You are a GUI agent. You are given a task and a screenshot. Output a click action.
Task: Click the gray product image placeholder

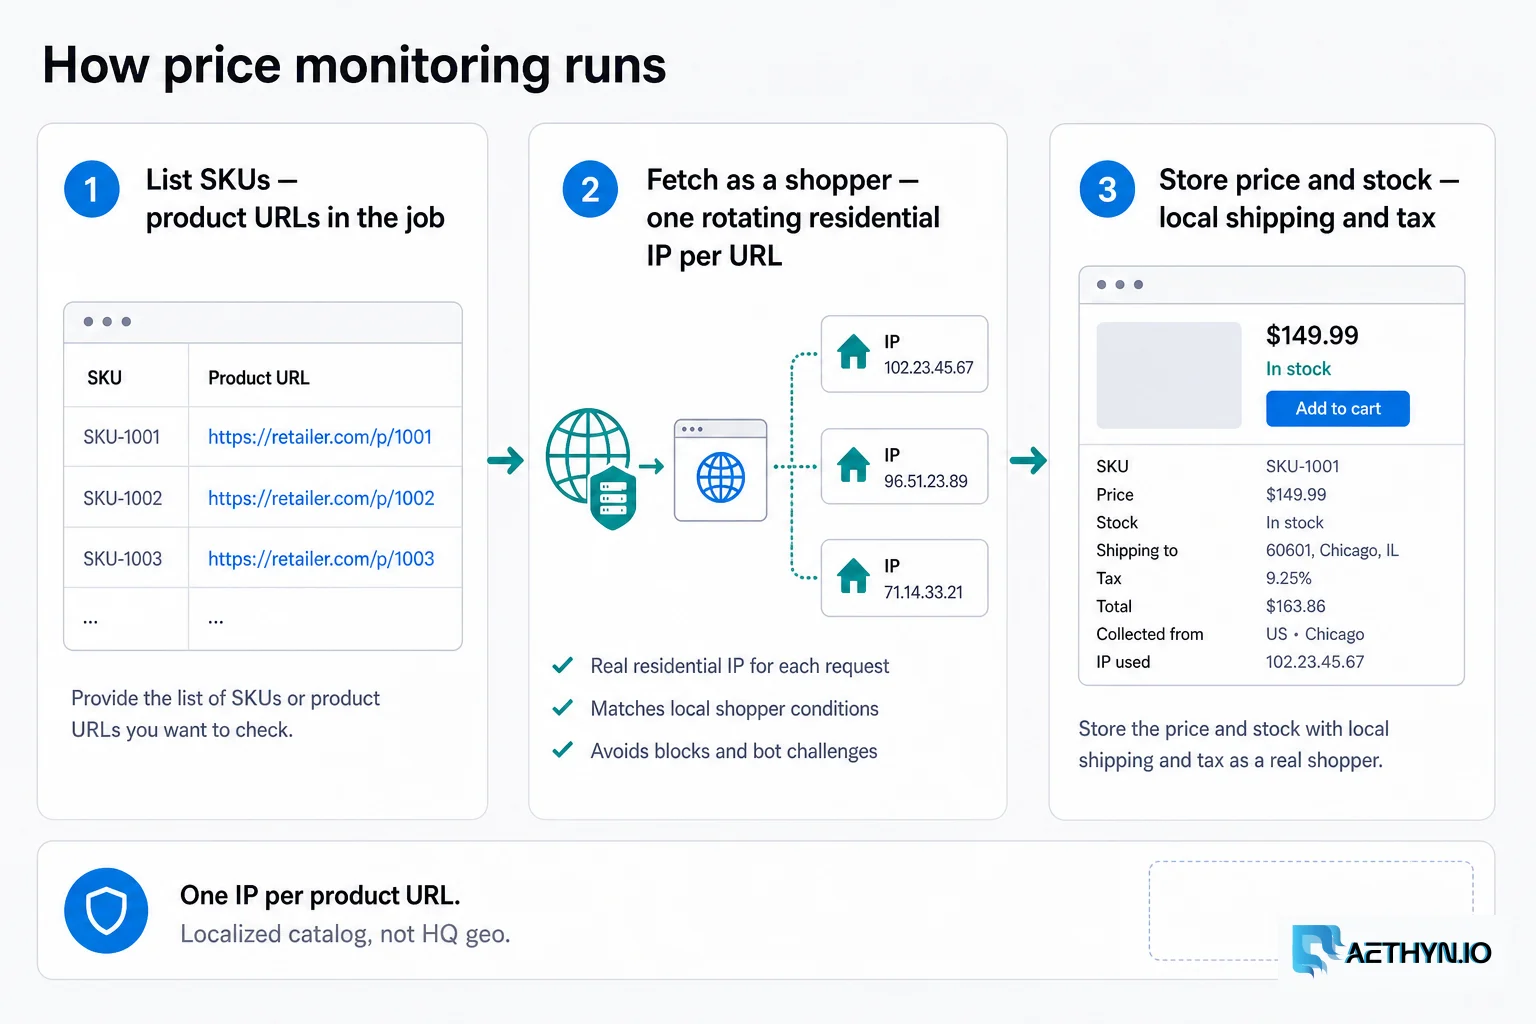pos(1169,375)
